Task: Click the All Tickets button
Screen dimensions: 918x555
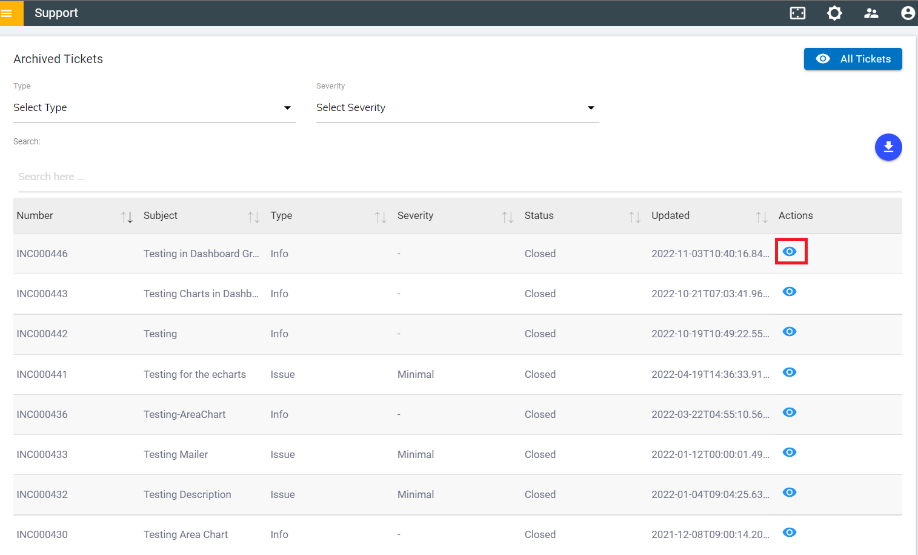Action: coord(853,59)
